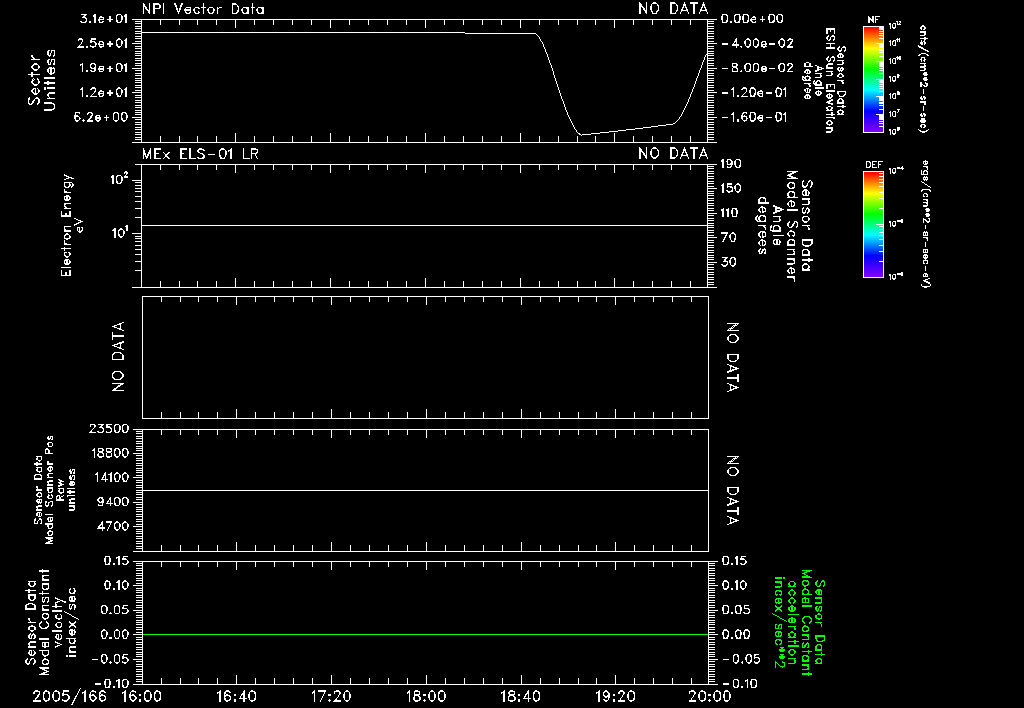Click the green "Model Constant acceleration" axis label
This screenshot has width=1024, height=708.
(799, 622)
